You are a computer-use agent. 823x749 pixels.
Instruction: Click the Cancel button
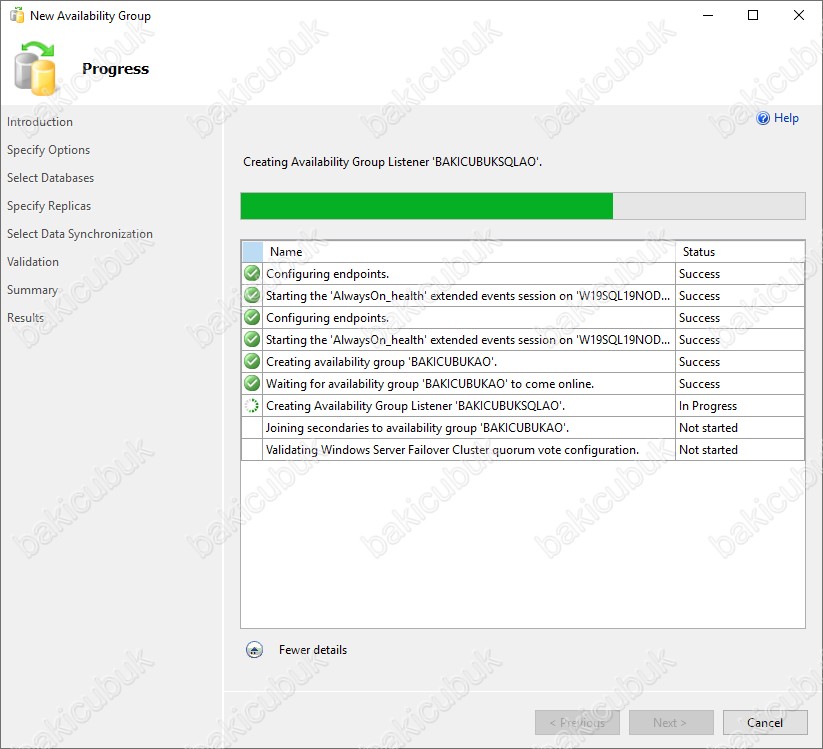[x=765, y=723]
